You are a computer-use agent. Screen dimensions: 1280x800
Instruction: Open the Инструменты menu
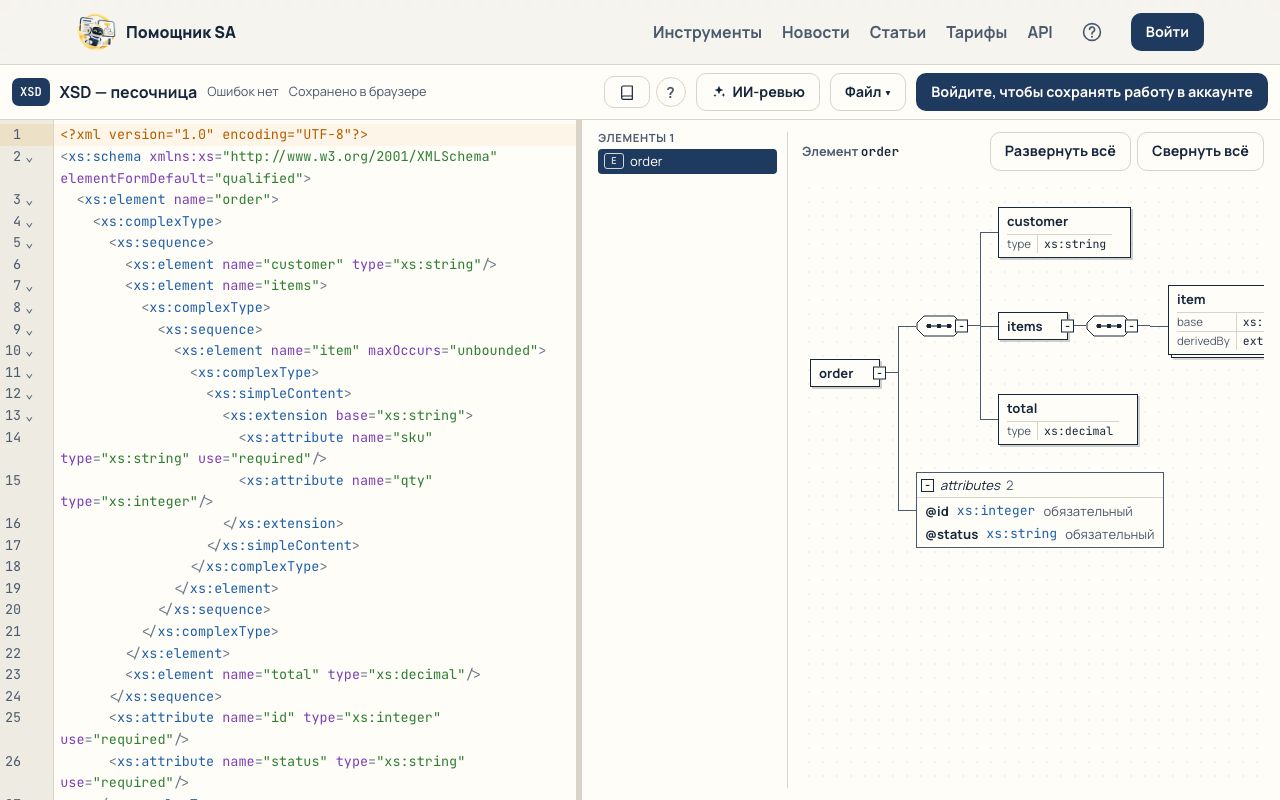[707, 32]
